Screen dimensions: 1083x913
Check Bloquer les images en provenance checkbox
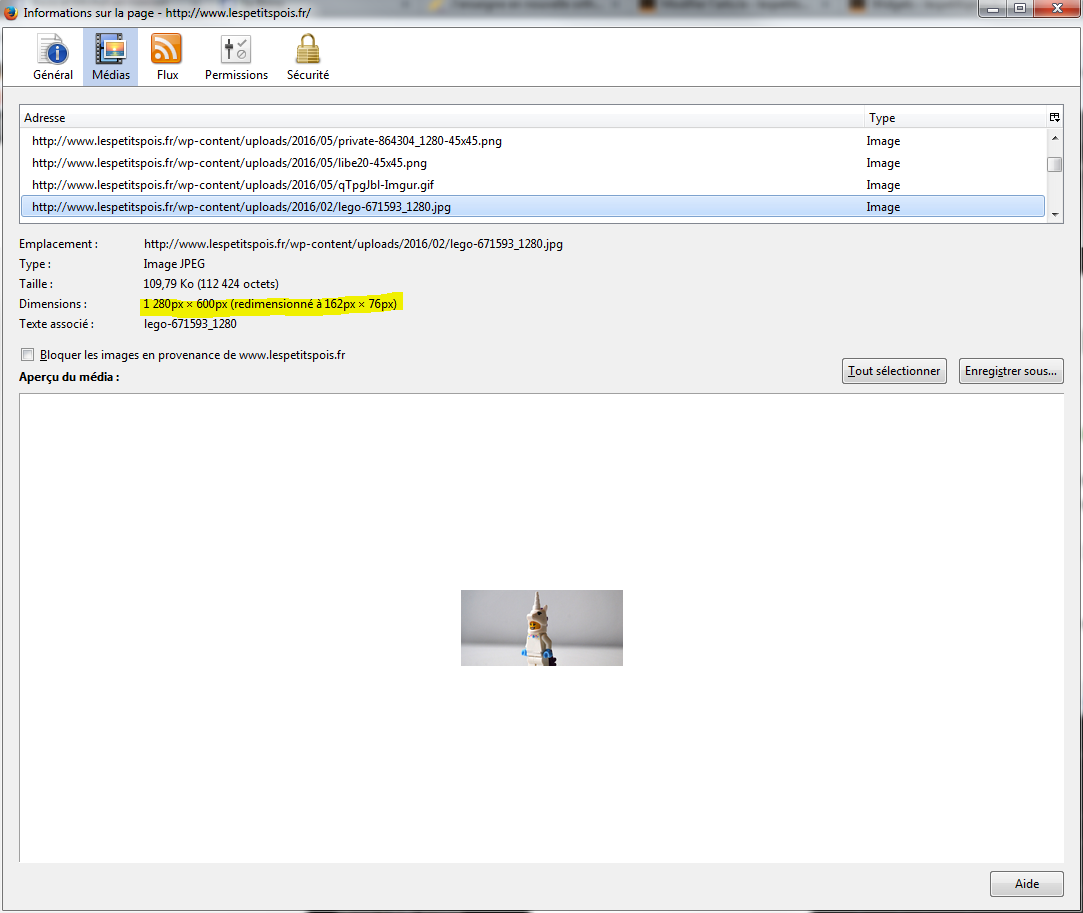(x=28, y=355)
